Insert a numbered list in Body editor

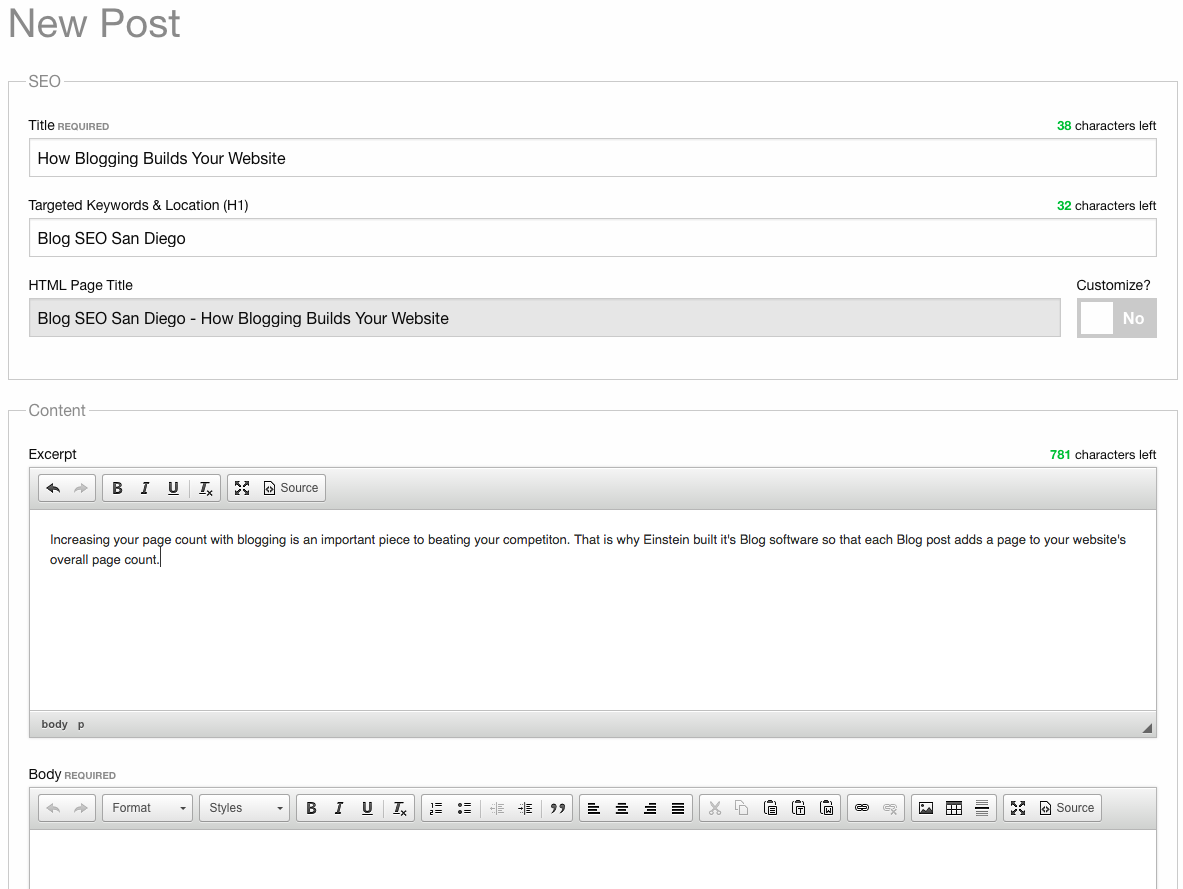pyautogui.click(x=436, y=808)
